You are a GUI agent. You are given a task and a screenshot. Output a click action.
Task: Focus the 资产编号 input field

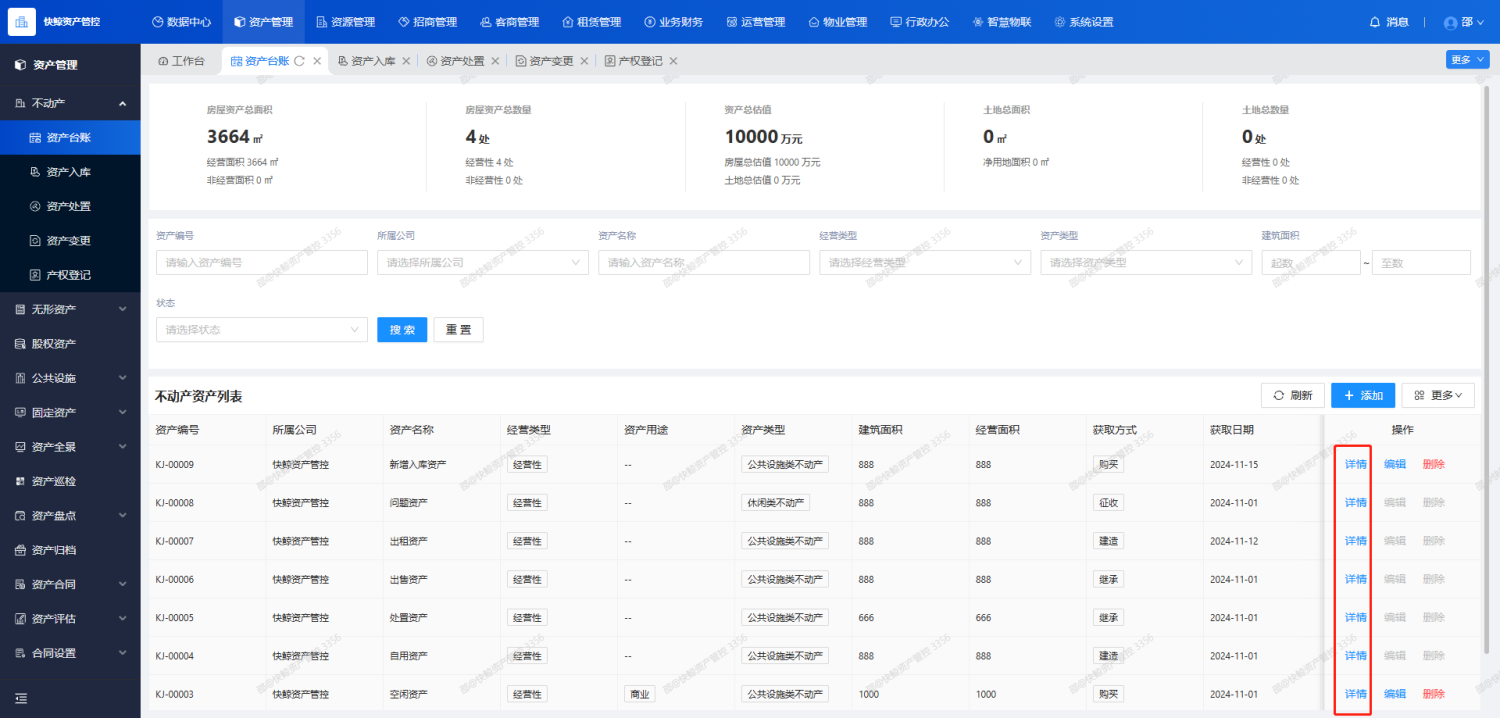(x=262, y=262)
